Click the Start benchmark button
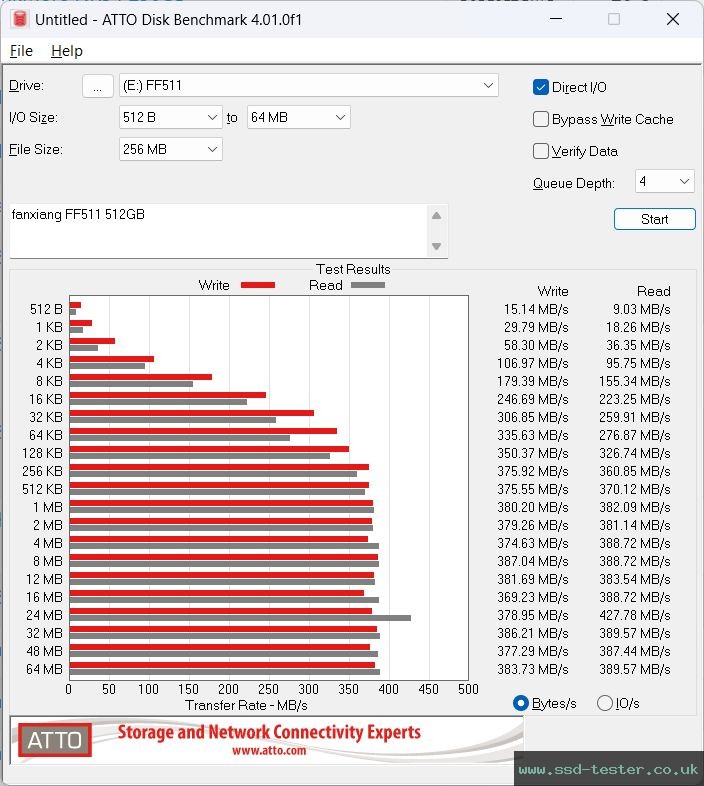 [x=654, y=219]
